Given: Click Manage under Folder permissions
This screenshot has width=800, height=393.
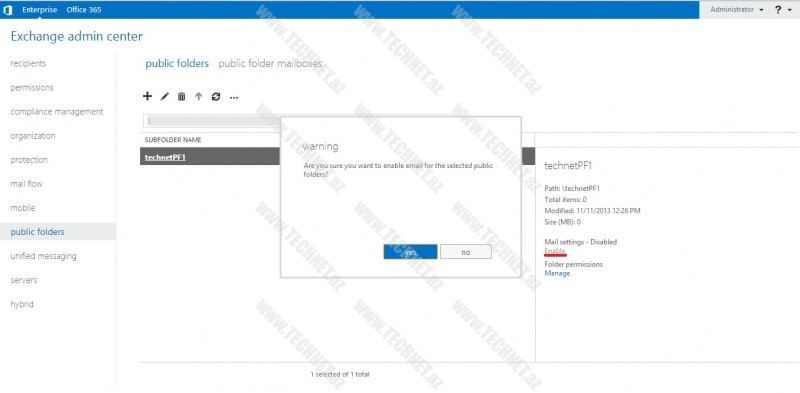Looking at the screenshot, I should (x=557, y=273).
